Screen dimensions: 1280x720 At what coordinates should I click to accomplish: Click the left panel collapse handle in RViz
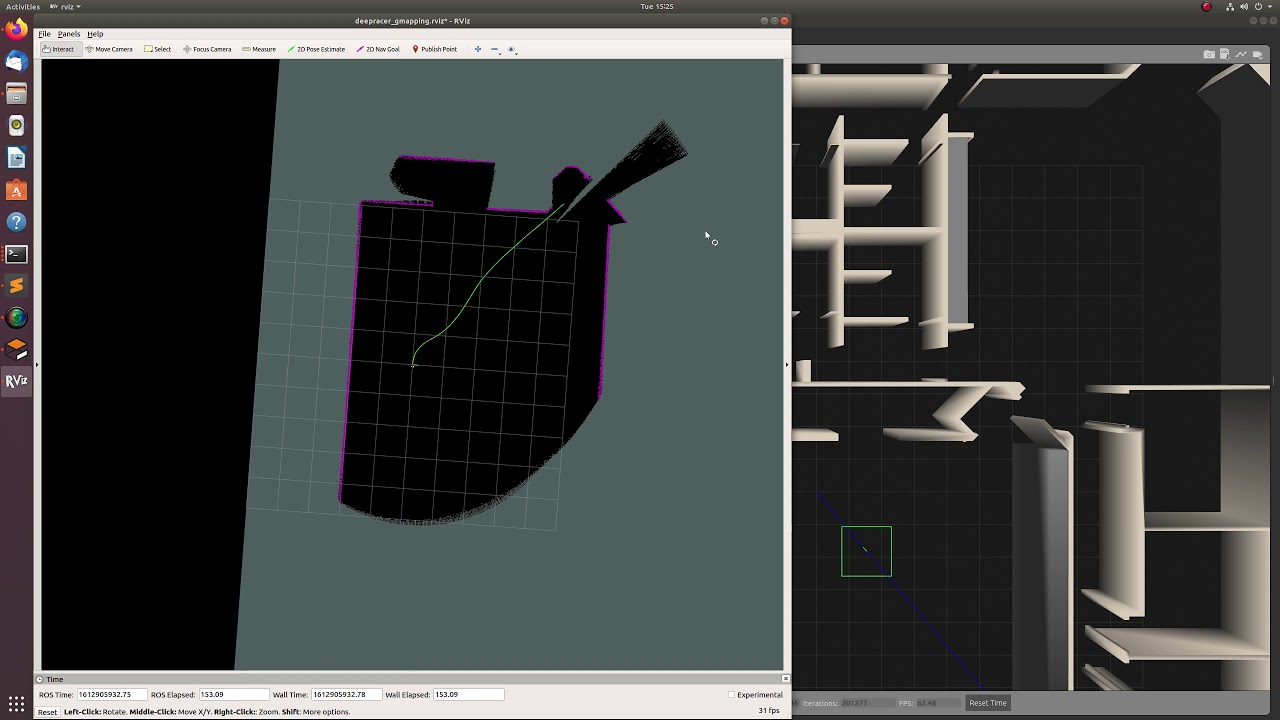tap(37, 364)
